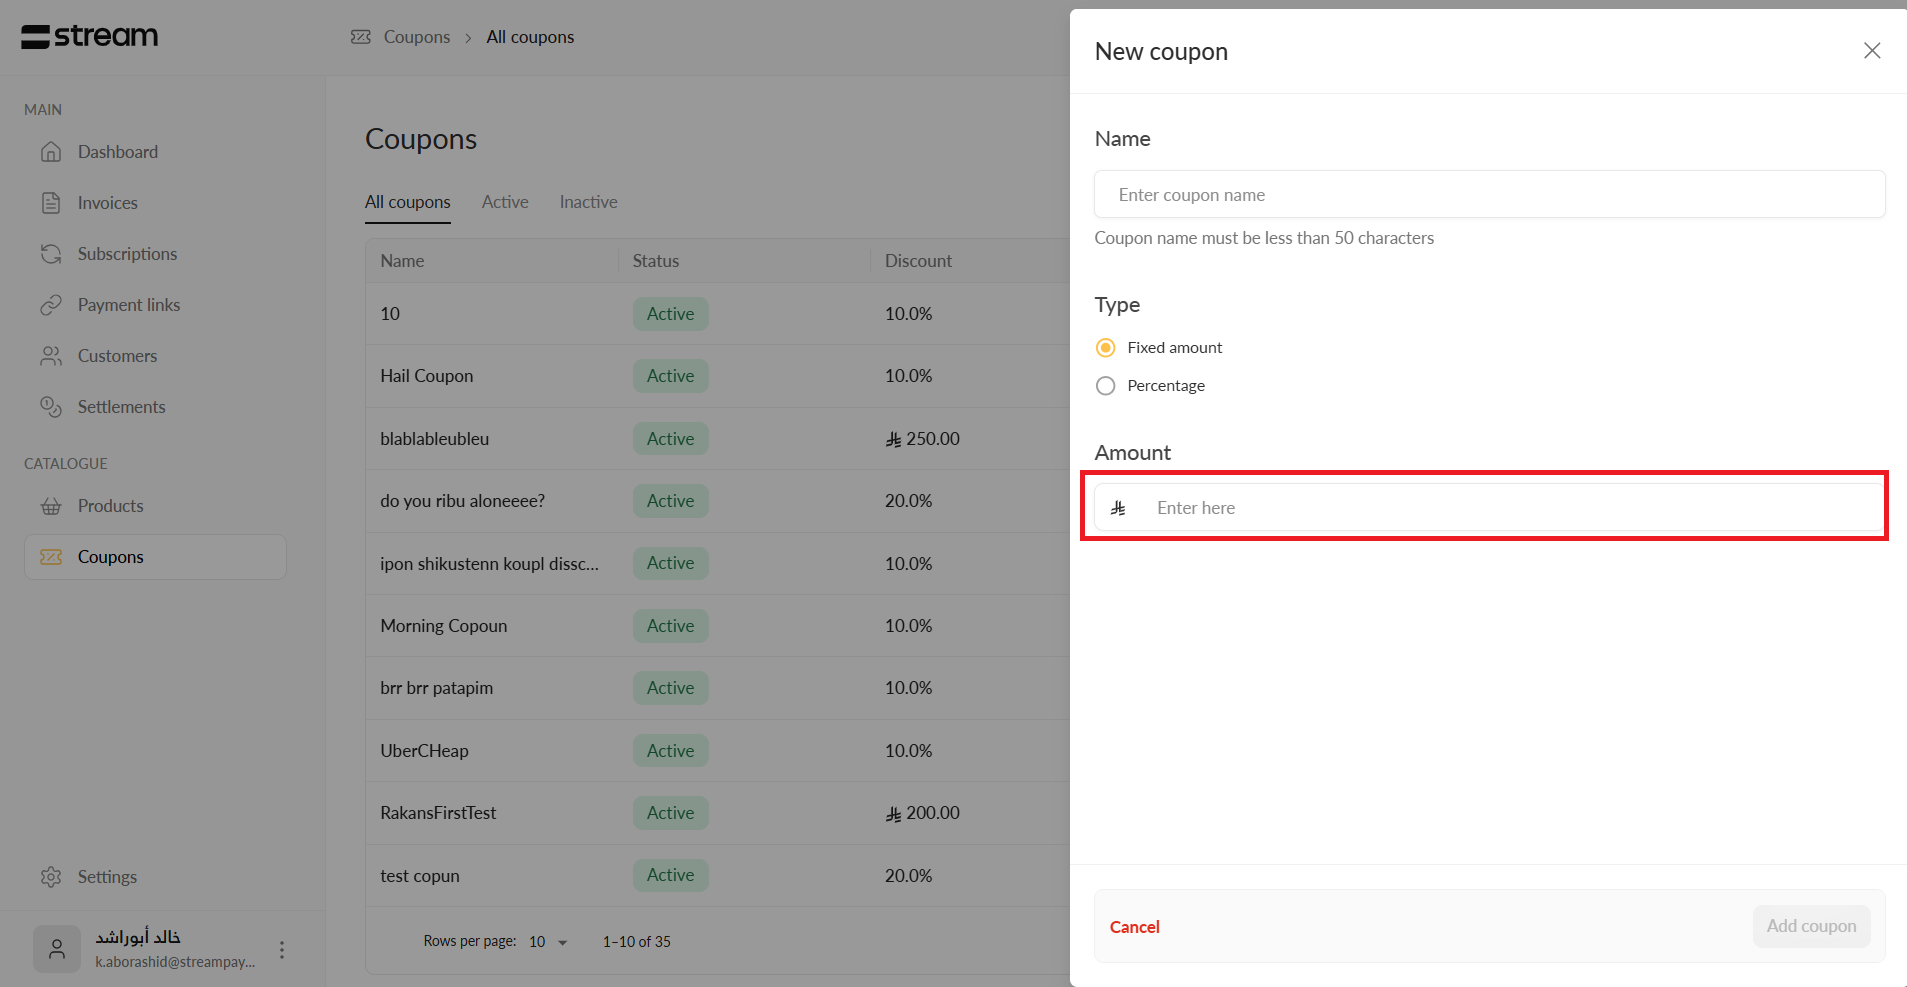Open Invoices via its document icon

(51, 203)
